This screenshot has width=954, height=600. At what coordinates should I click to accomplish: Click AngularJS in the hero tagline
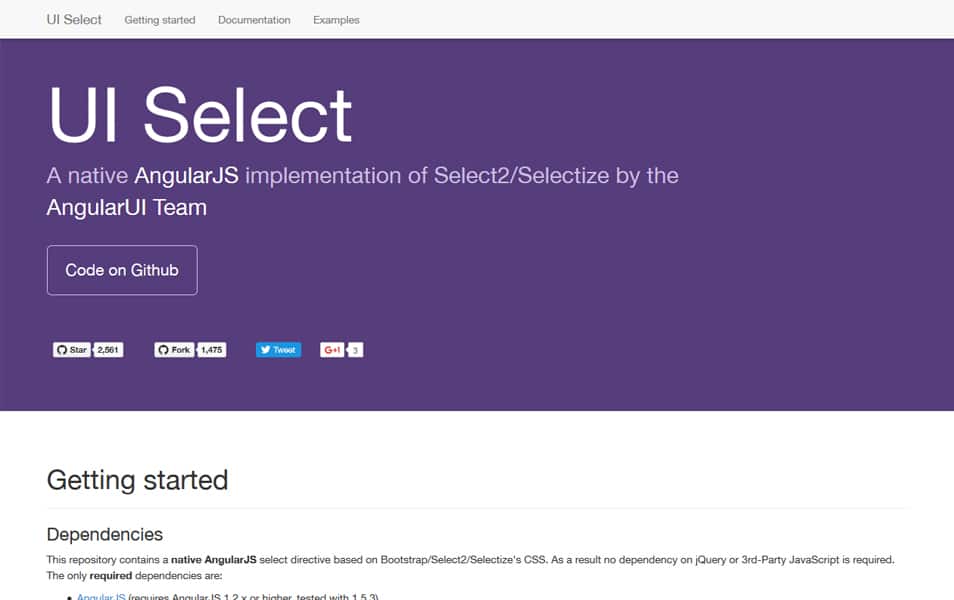pos(186,176)
